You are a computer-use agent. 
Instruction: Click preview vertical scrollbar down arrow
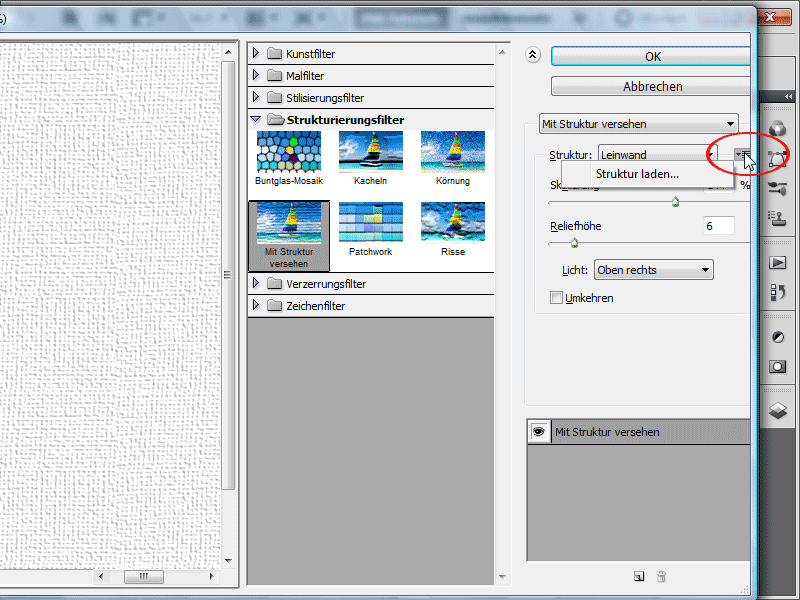228,561
